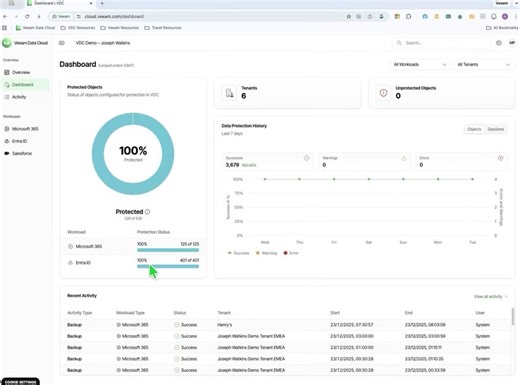Screen dimensions: 520x385
Task: Click the 23/12/2025, 07:30:57 start time
Action: click(352, 325)
